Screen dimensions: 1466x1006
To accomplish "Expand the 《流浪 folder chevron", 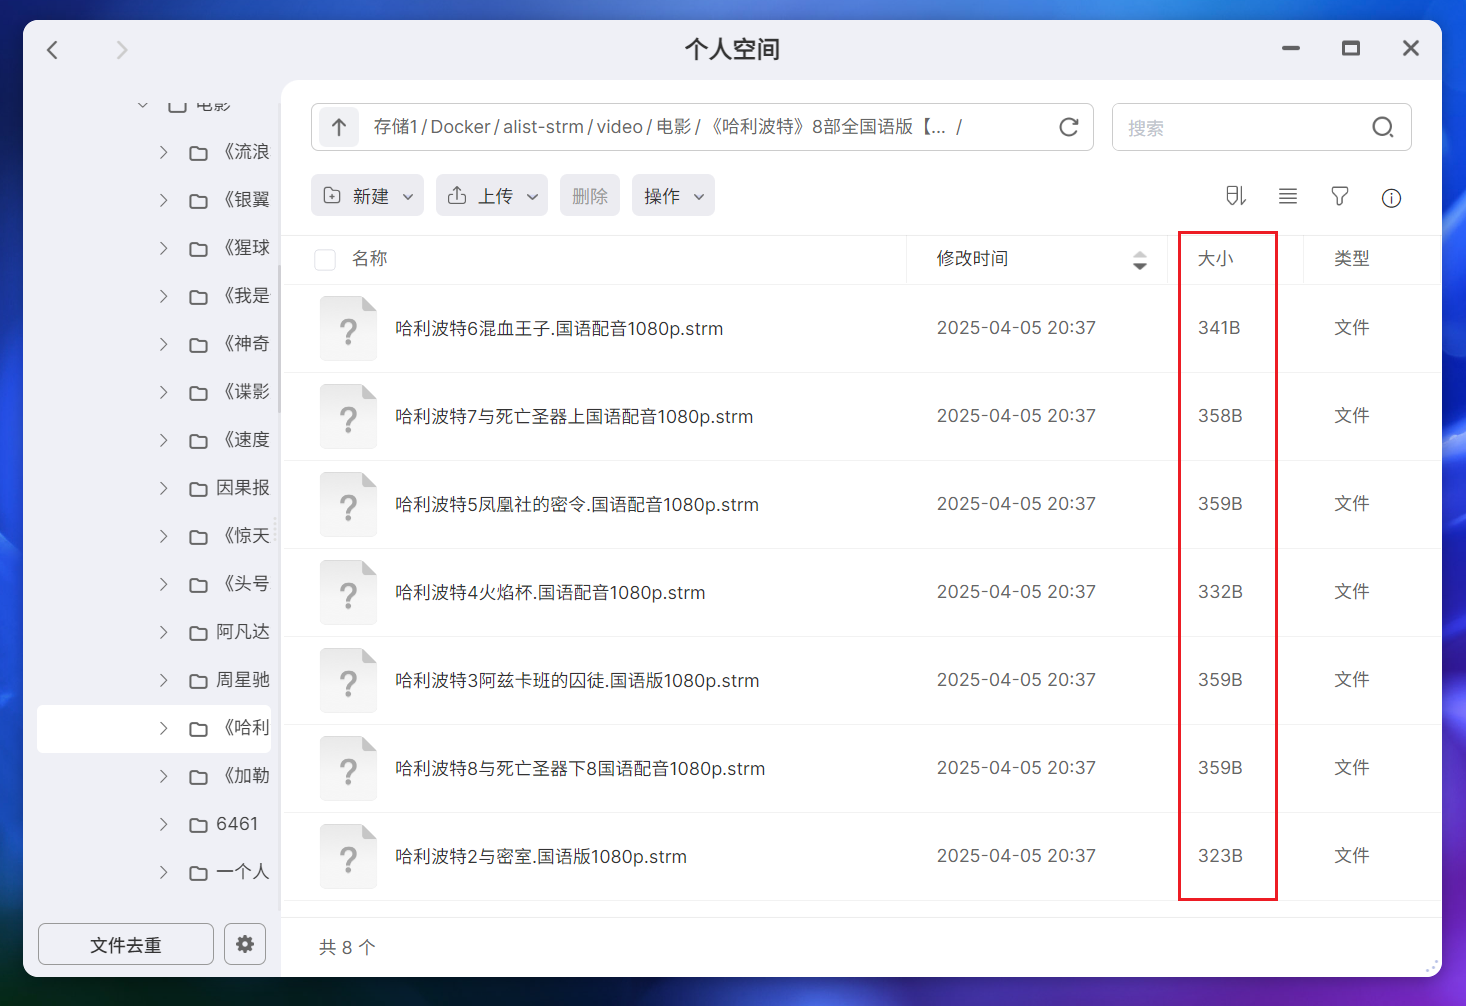I will [x=163, y=152].
